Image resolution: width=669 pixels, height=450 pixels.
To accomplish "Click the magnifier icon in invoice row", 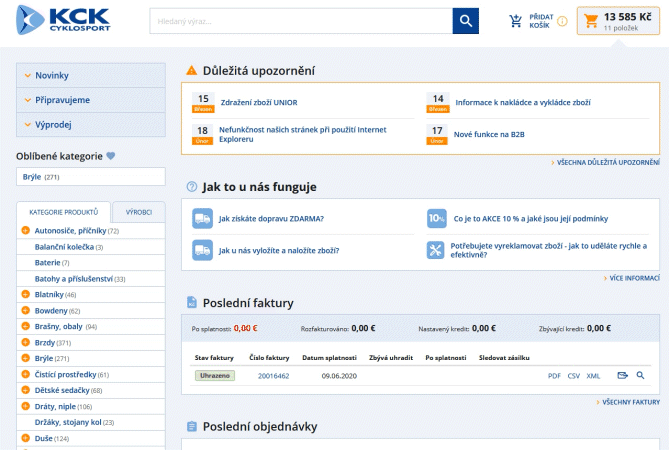I will click(x=640, y=376).
